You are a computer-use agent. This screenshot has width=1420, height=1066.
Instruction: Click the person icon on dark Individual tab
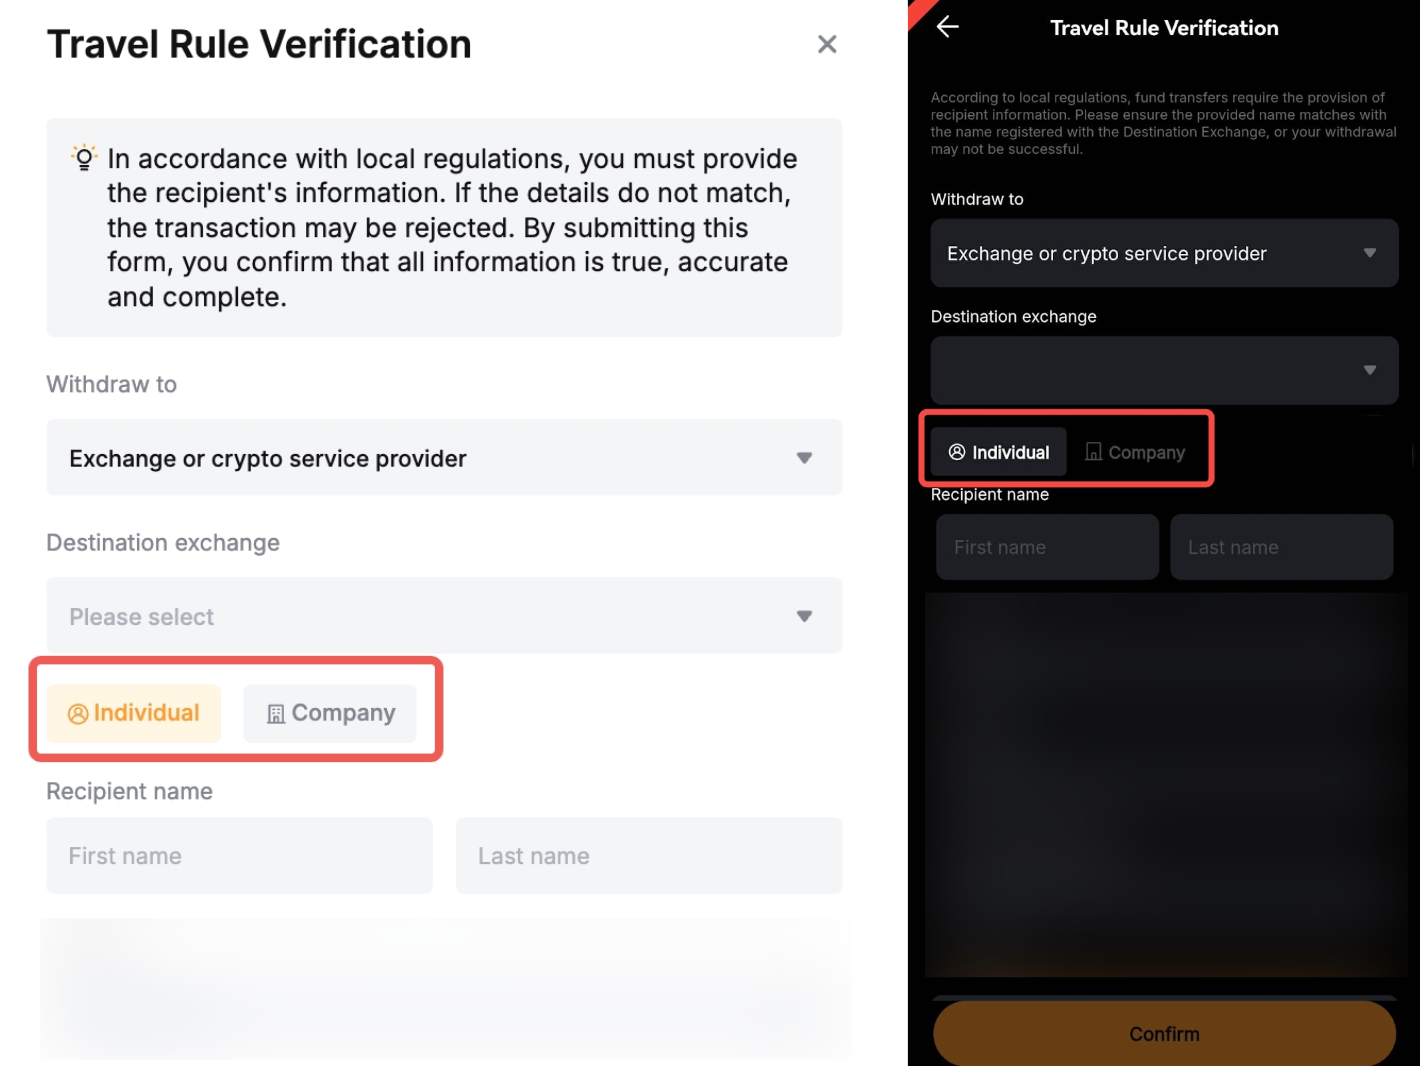pos(957,452)
